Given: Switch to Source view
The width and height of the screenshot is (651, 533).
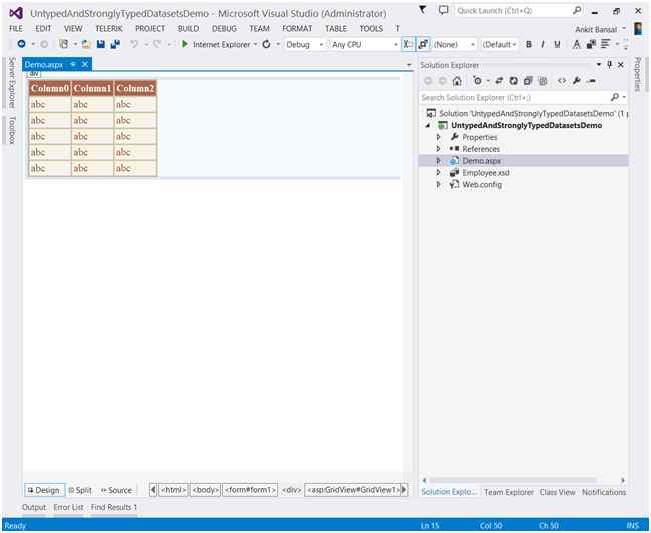Looking at the screenshot, I should pyautogui.click(x=116, y=490).
